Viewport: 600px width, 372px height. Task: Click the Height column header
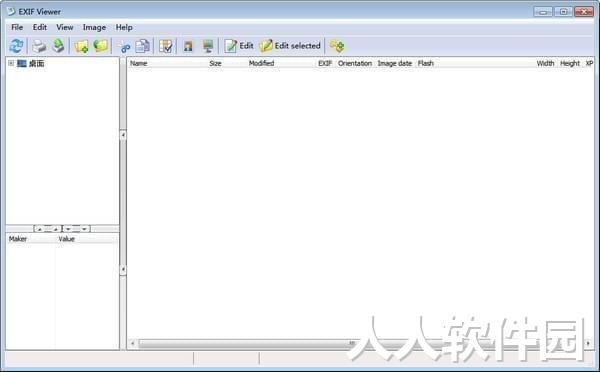(570, 63)
